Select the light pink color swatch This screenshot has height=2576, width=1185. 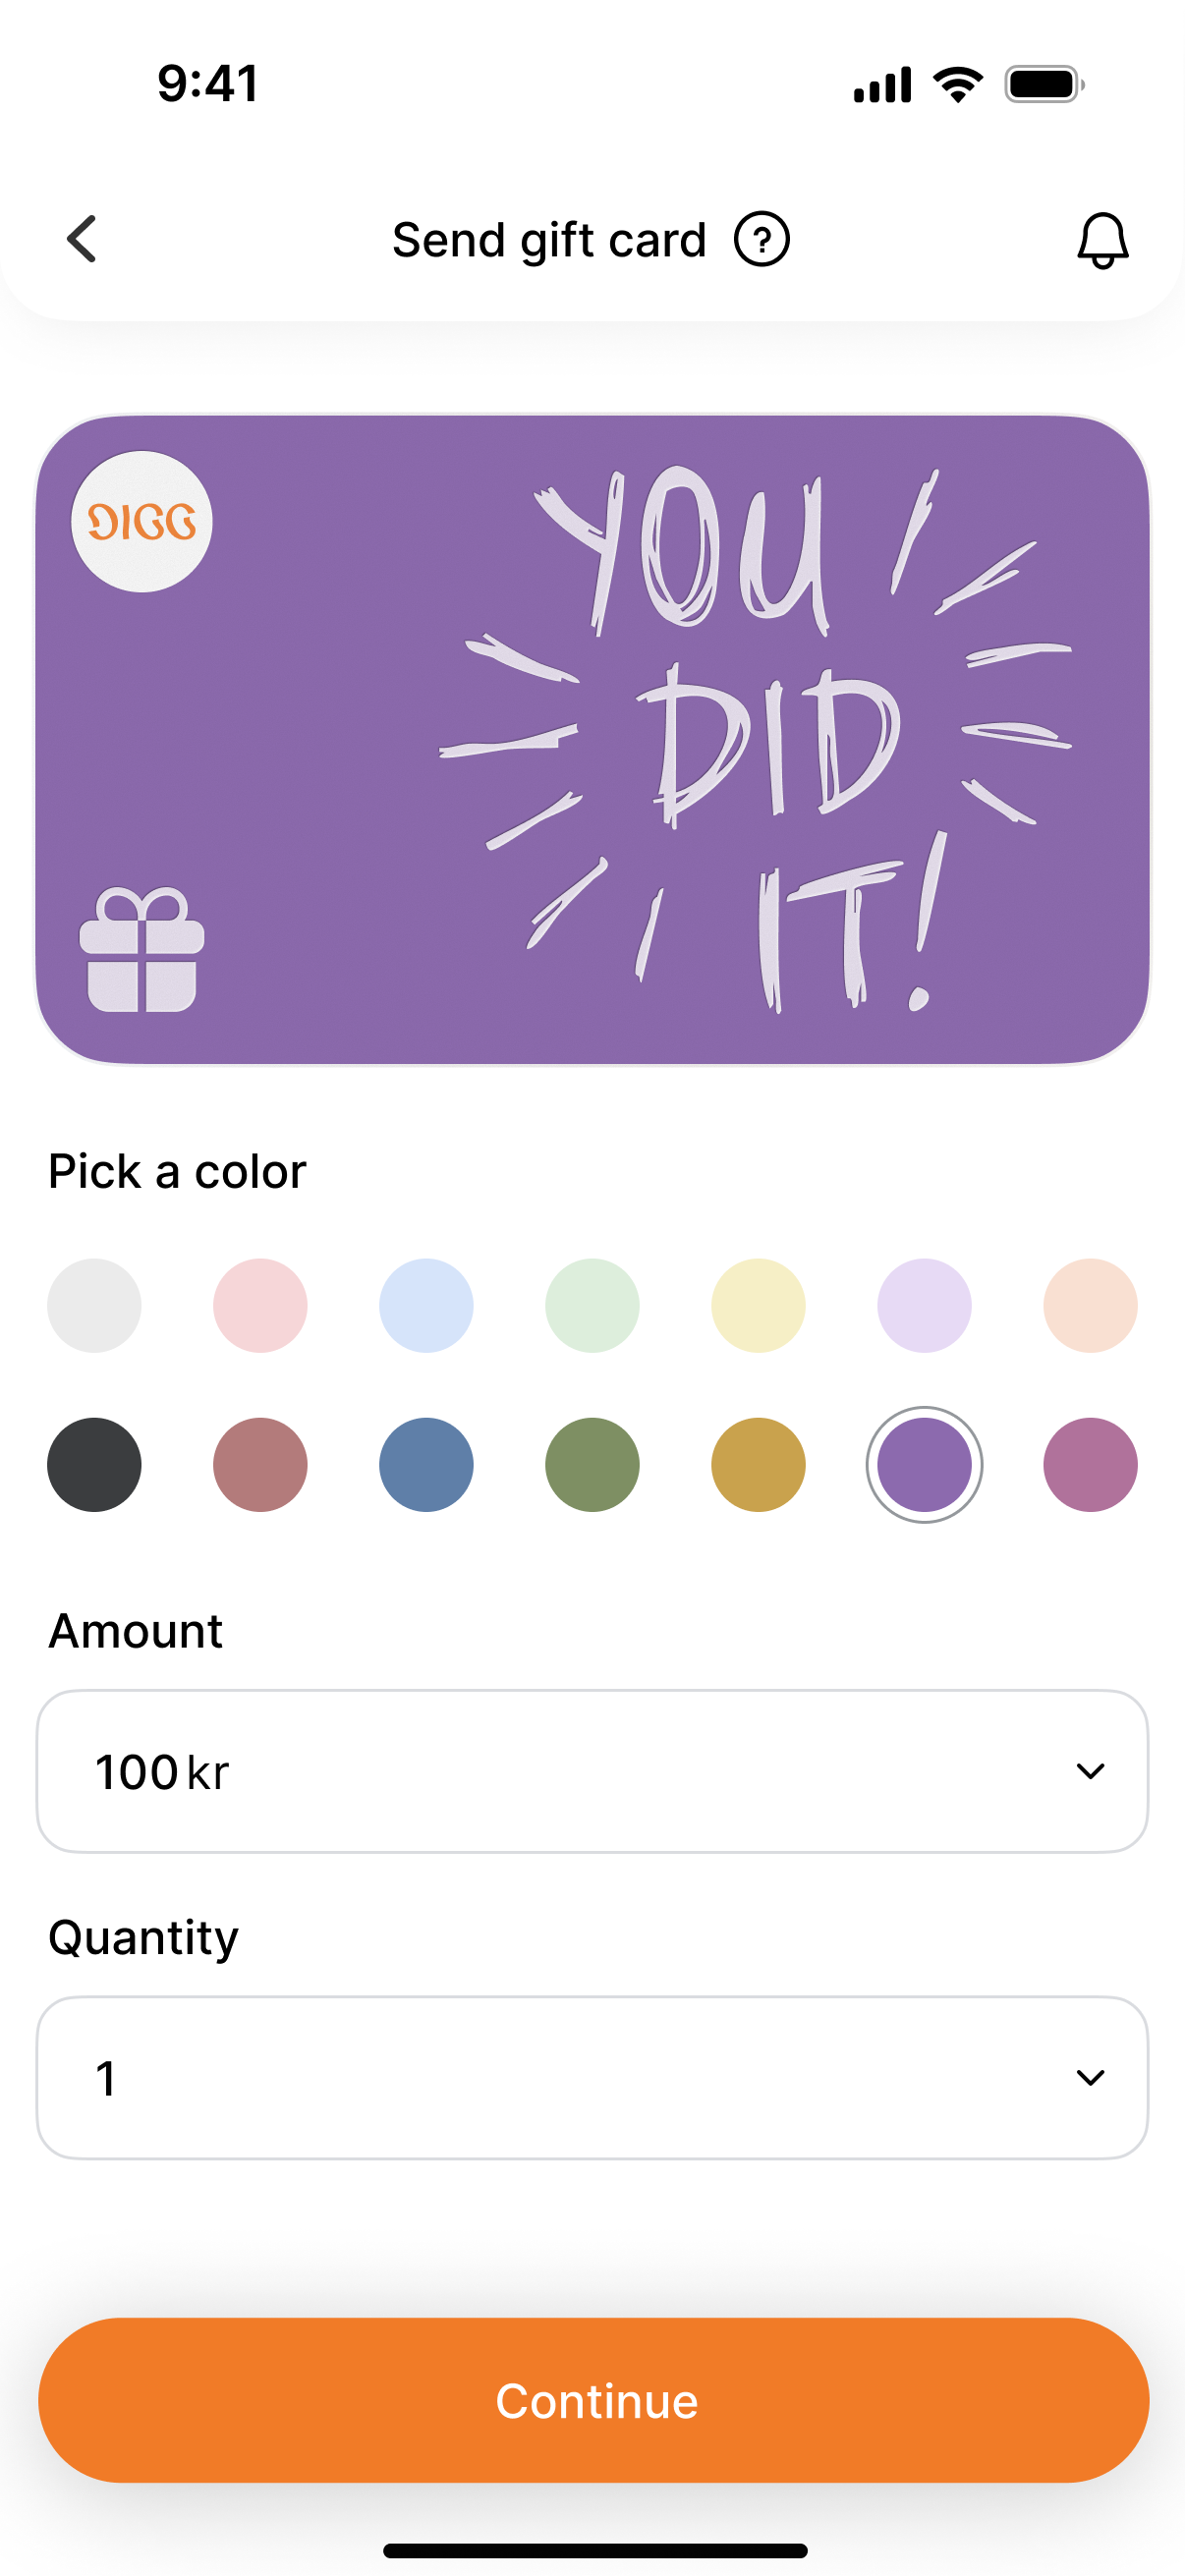260,1305
